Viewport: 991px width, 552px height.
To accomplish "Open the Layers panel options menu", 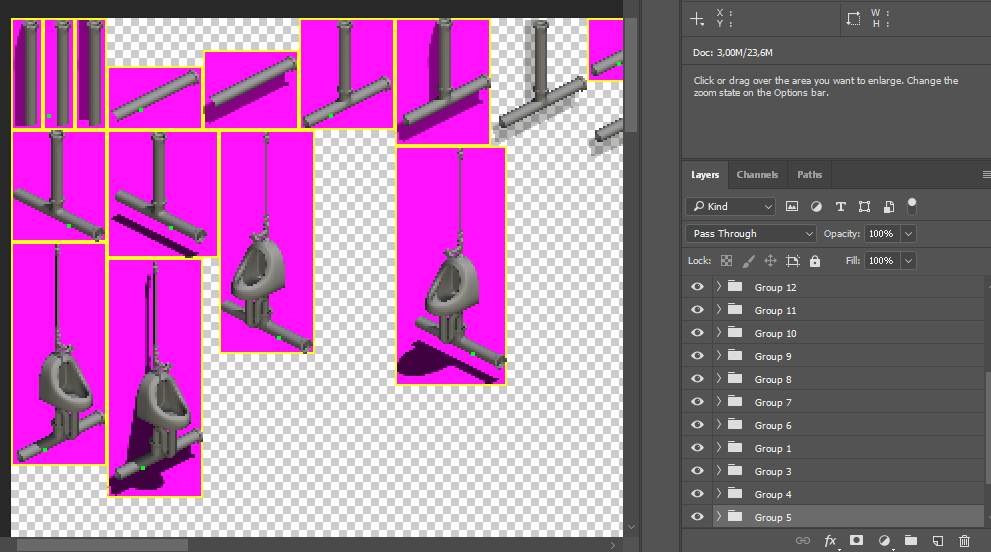I will (x=985, y=175).
